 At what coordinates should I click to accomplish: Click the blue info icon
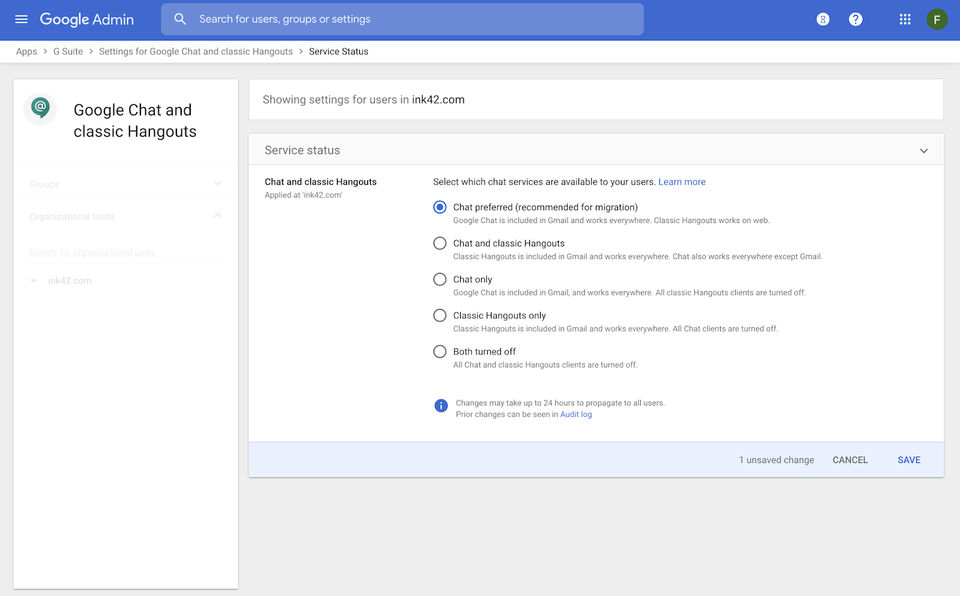coord(441,405)
